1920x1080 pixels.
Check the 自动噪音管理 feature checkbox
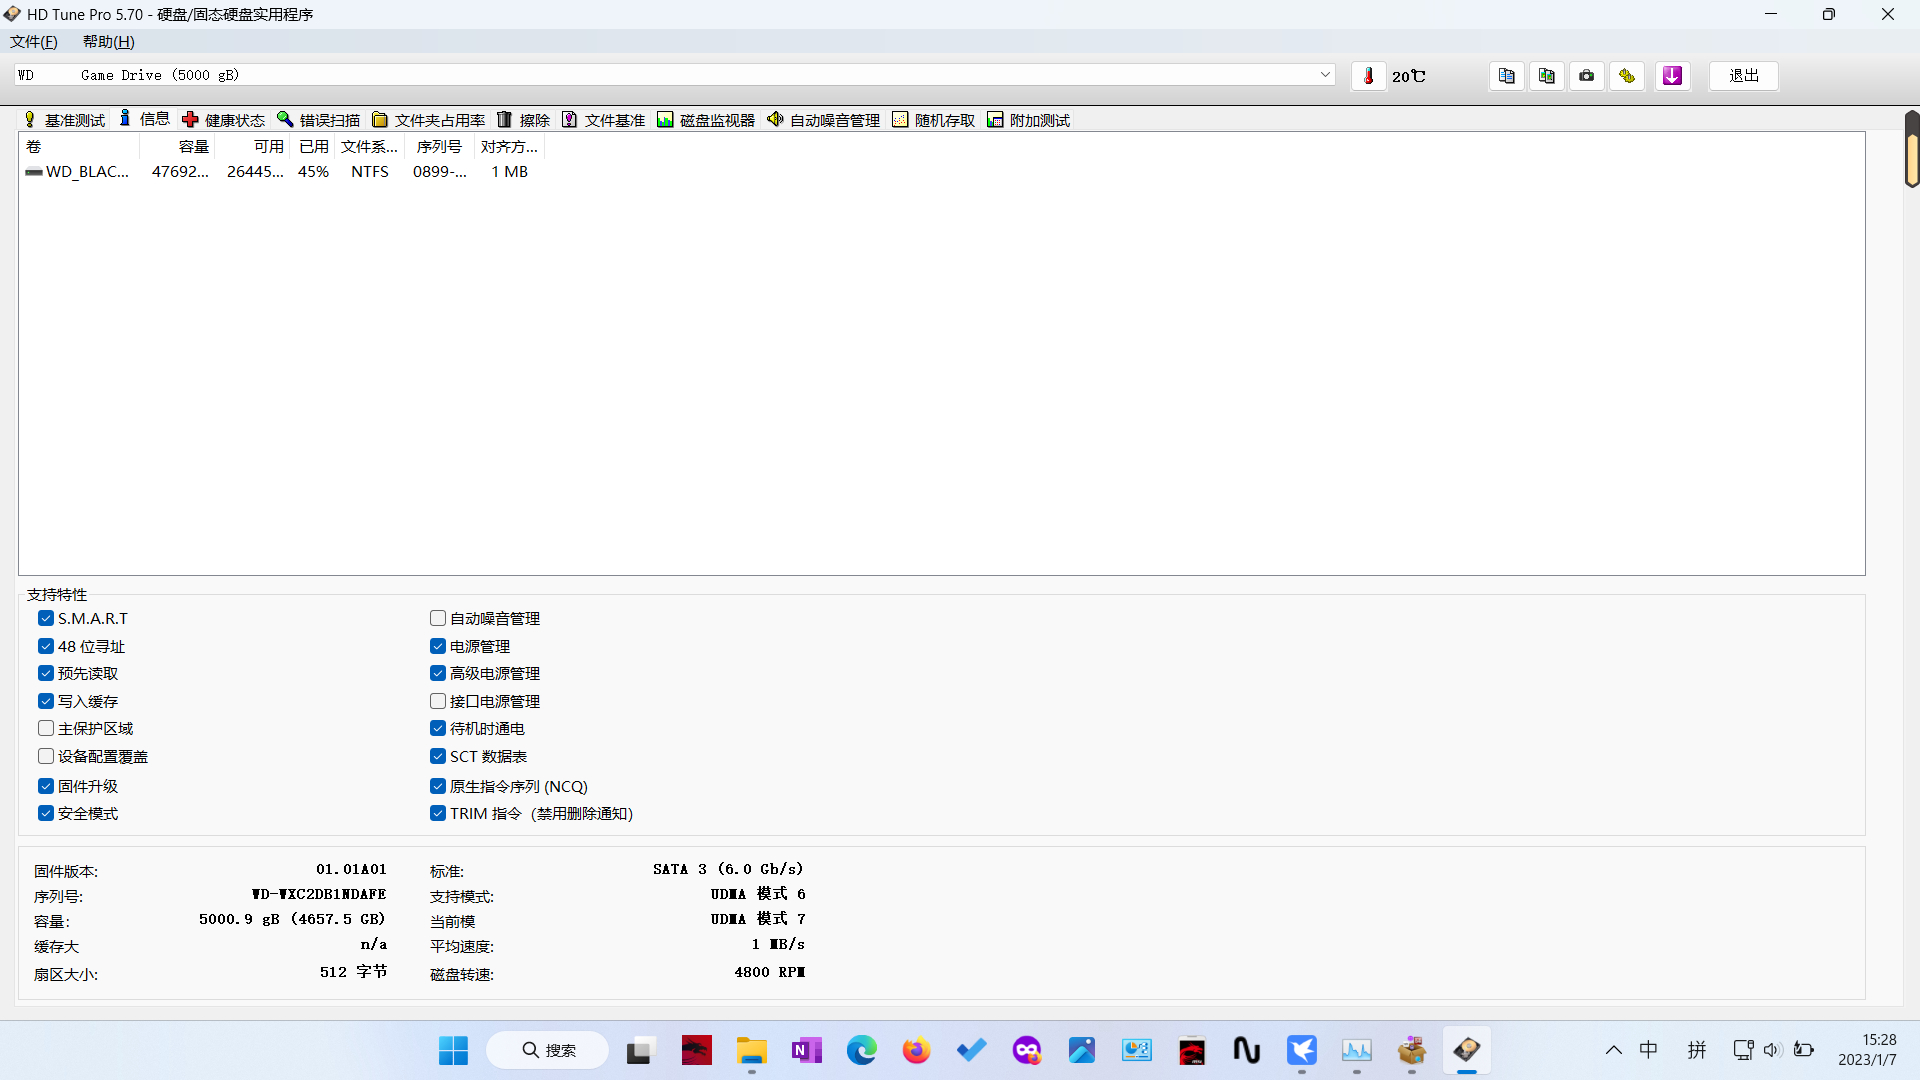(x=438, y=619)
